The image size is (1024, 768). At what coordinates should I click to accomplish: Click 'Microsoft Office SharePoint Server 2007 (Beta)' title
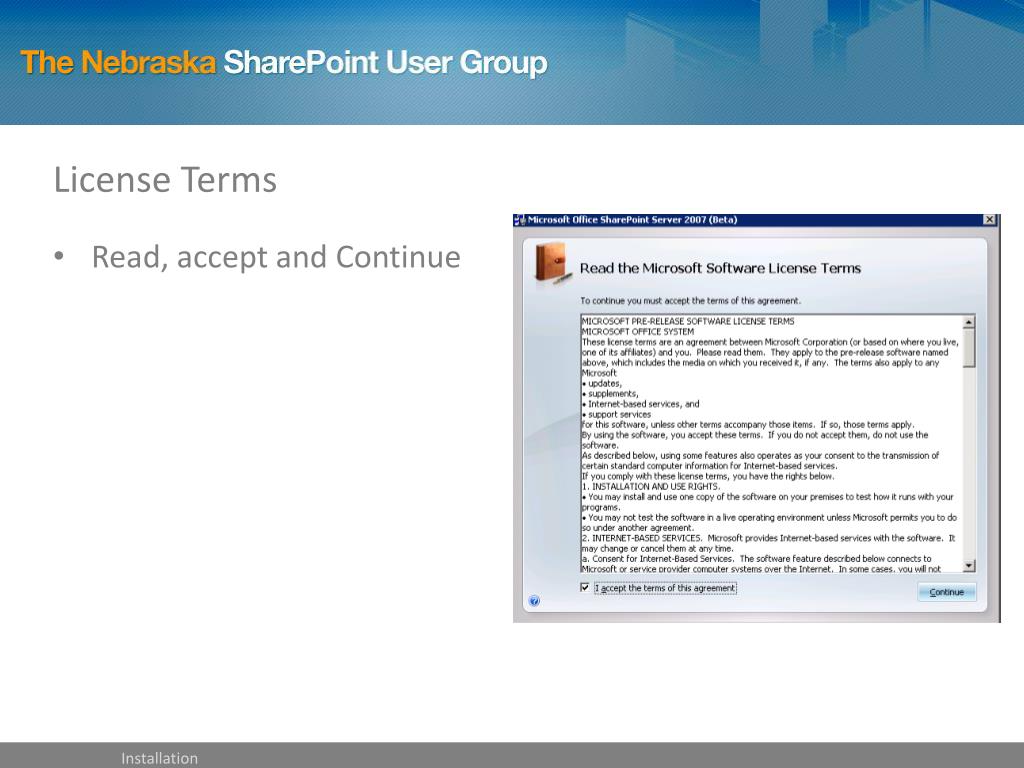(x=632, y=219)
